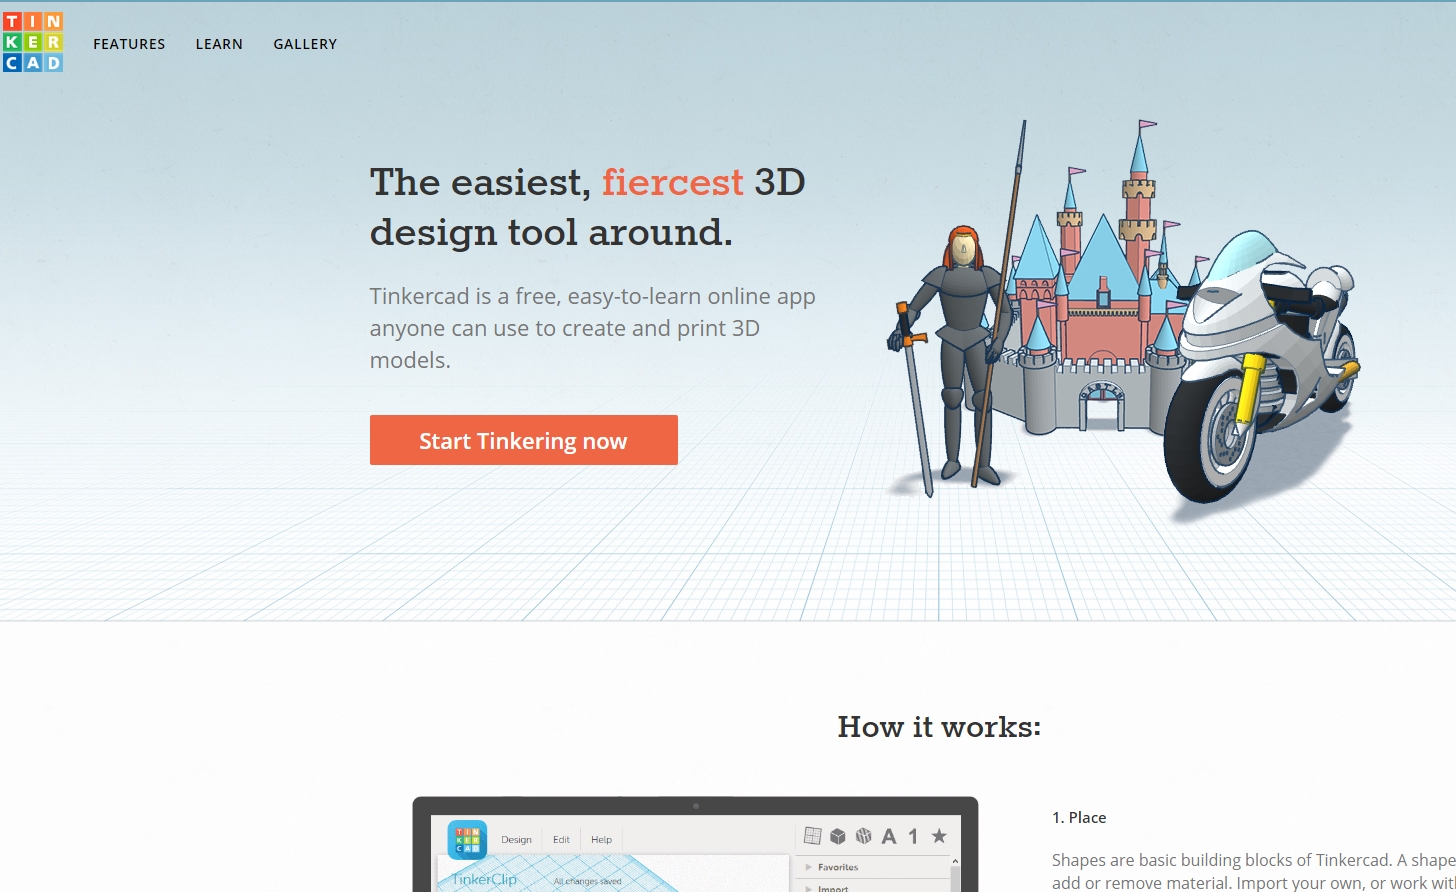Click the orange word 'fiercest' in headline
Image resolution: width=1456 pixels, height=892 pixels.
pyautogui.click(x=673, y=182)
